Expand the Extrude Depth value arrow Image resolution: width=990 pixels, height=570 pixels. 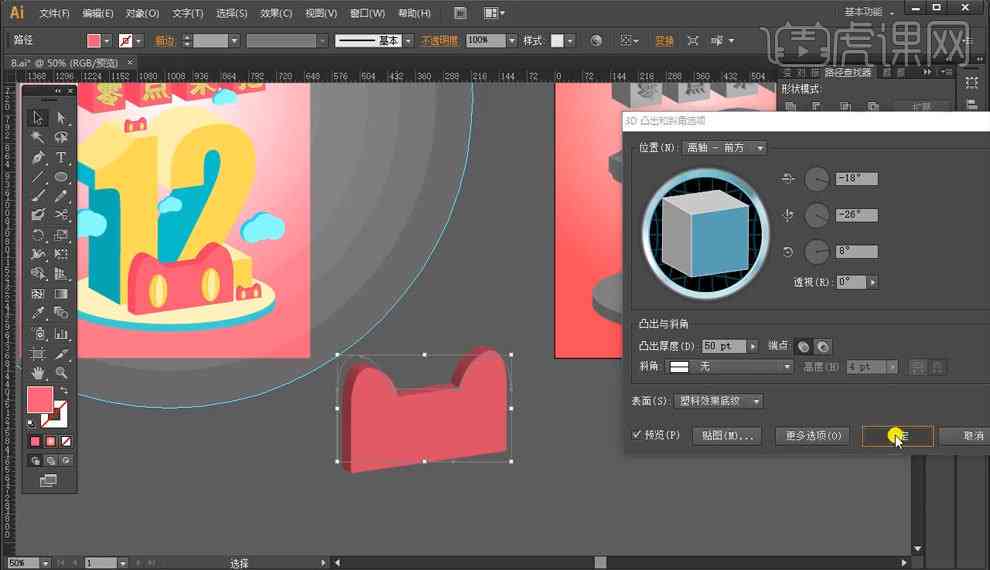pyautogui.click(x=753, y=347)
